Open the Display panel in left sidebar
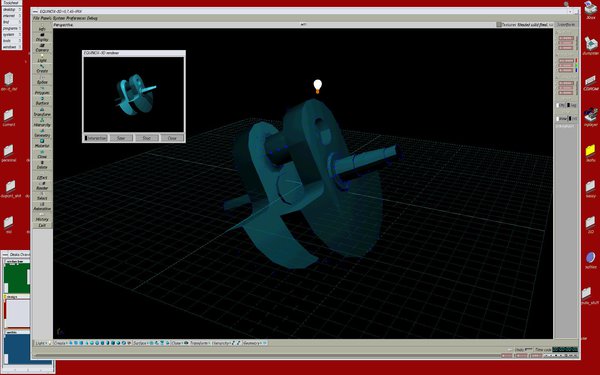The image size is (600, 375). [42, 38]
